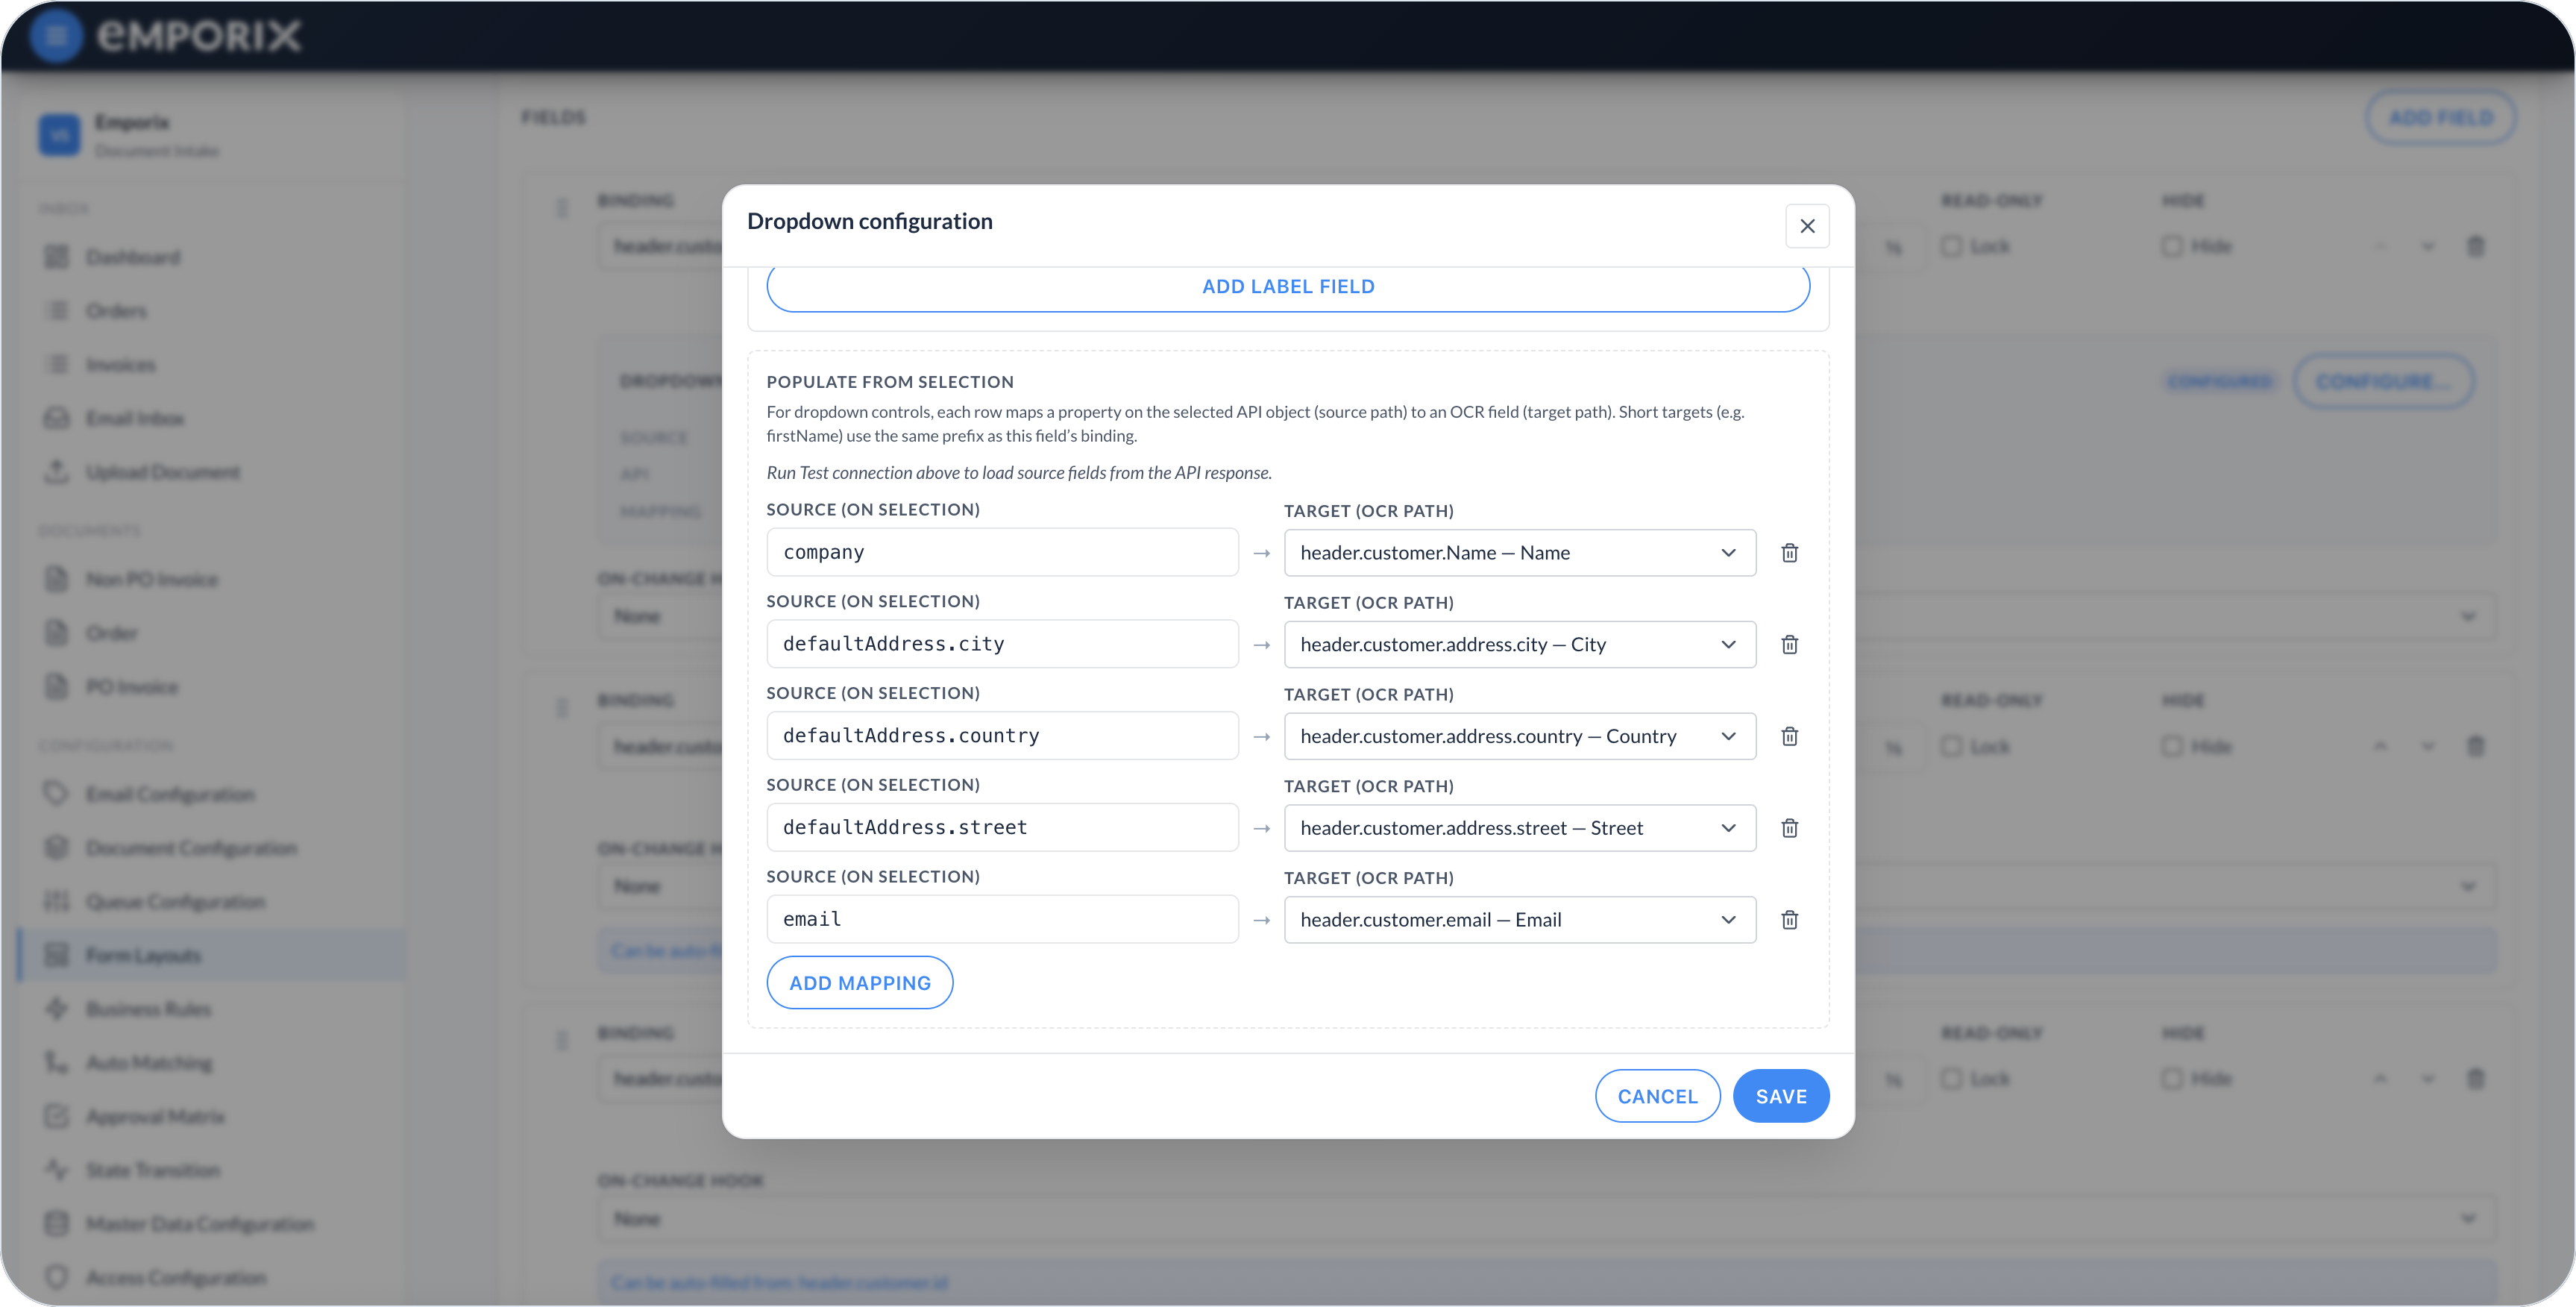
Task: Toggle the first field's Lock checkbox
Action: pyautogui.click(x=1951, y=246)
